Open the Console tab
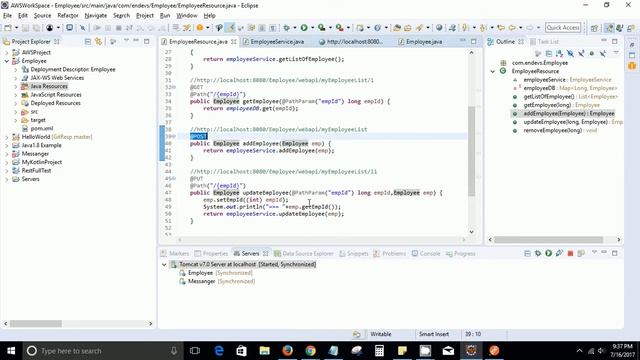The height and width of the screenshot is (360, 640). click(x=426, y=253)
